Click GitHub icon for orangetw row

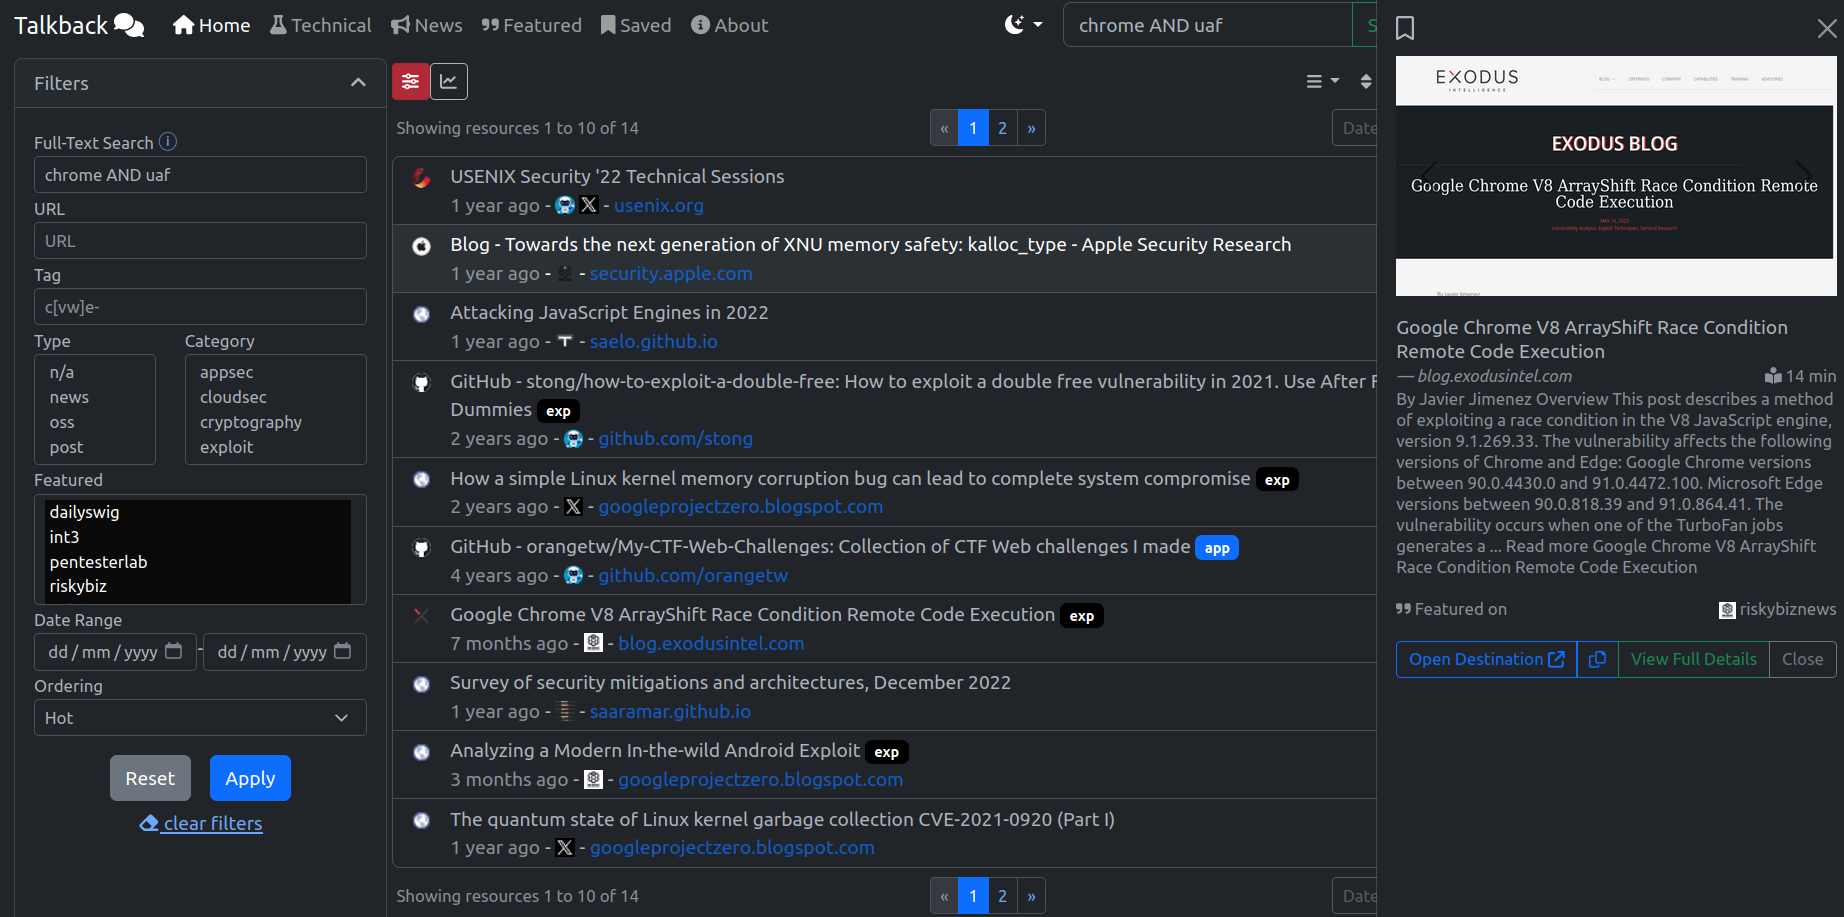click(422, 548)
